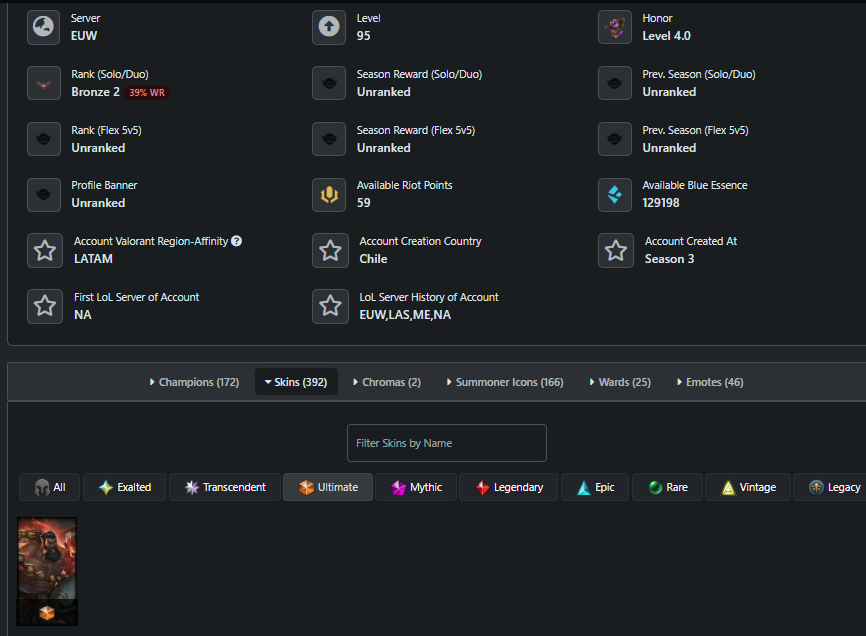Open the Ultimate skin thumbnail

[47, 571]
